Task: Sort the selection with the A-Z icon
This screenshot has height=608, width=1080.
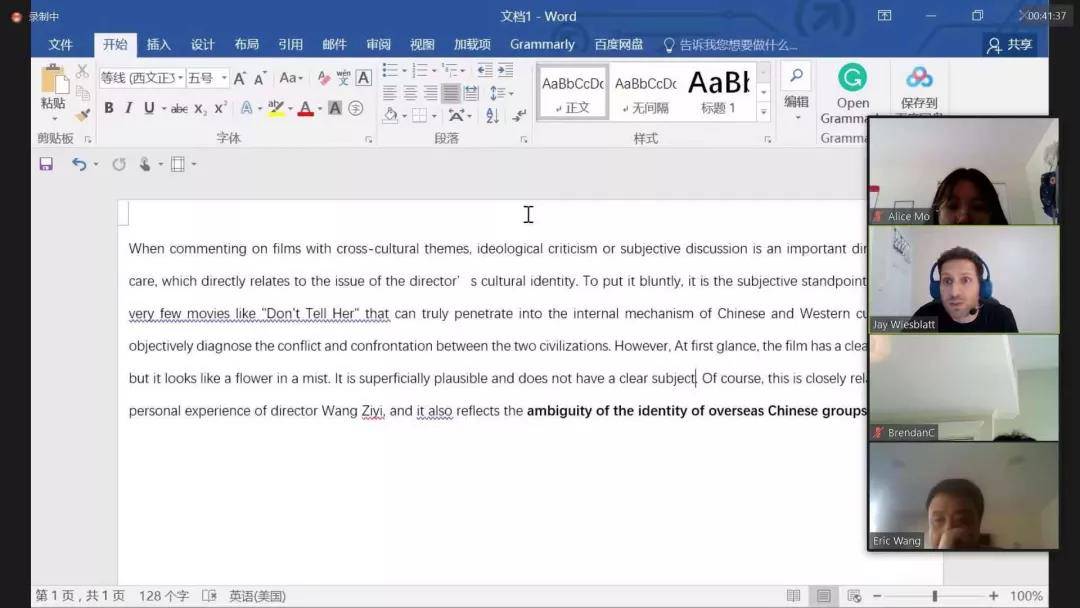Action: click(x=492, y=115)
